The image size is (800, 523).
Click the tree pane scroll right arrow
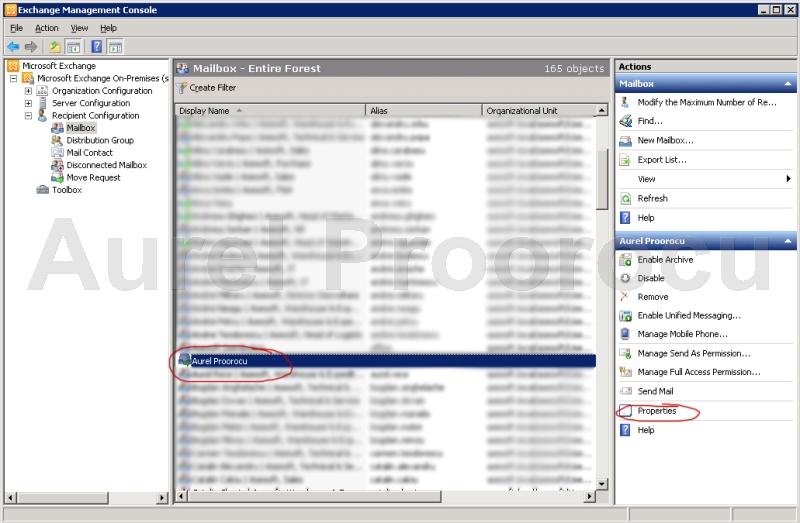click(x=162, y=497)
